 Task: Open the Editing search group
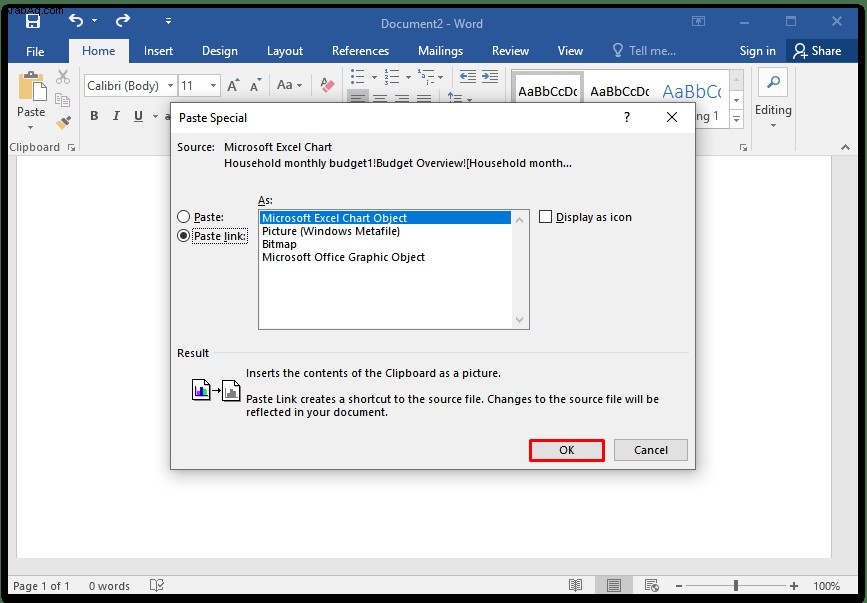coord(773,98)
